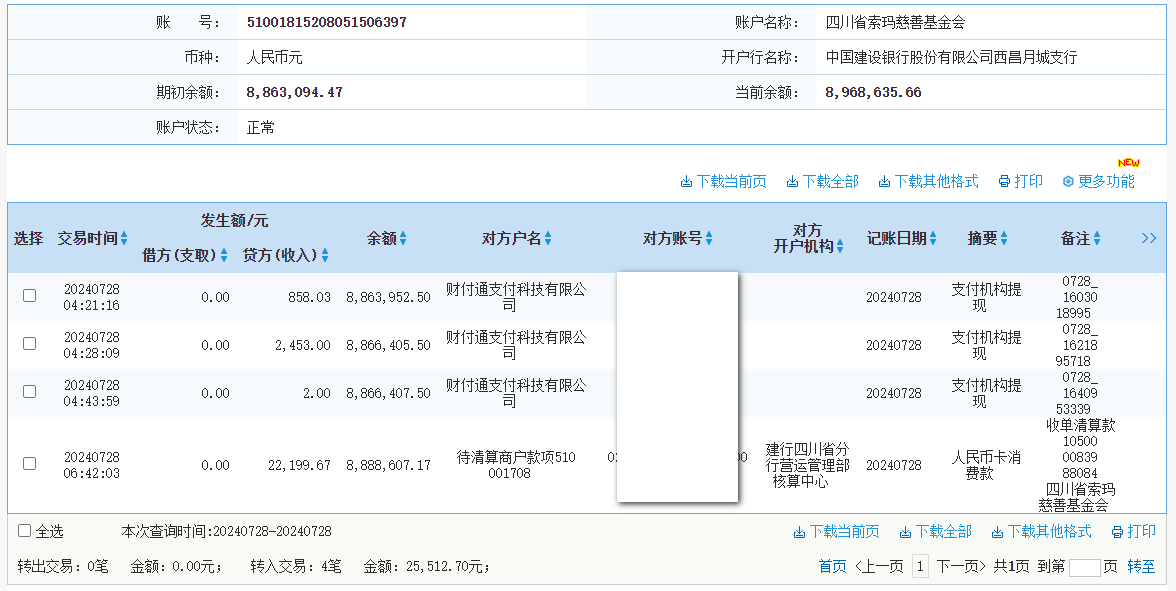The width and height of the screenshot is (1176, 591).
Task: Sort by the 借方(支取) column arrows
Action: click(x=224, y=256)
